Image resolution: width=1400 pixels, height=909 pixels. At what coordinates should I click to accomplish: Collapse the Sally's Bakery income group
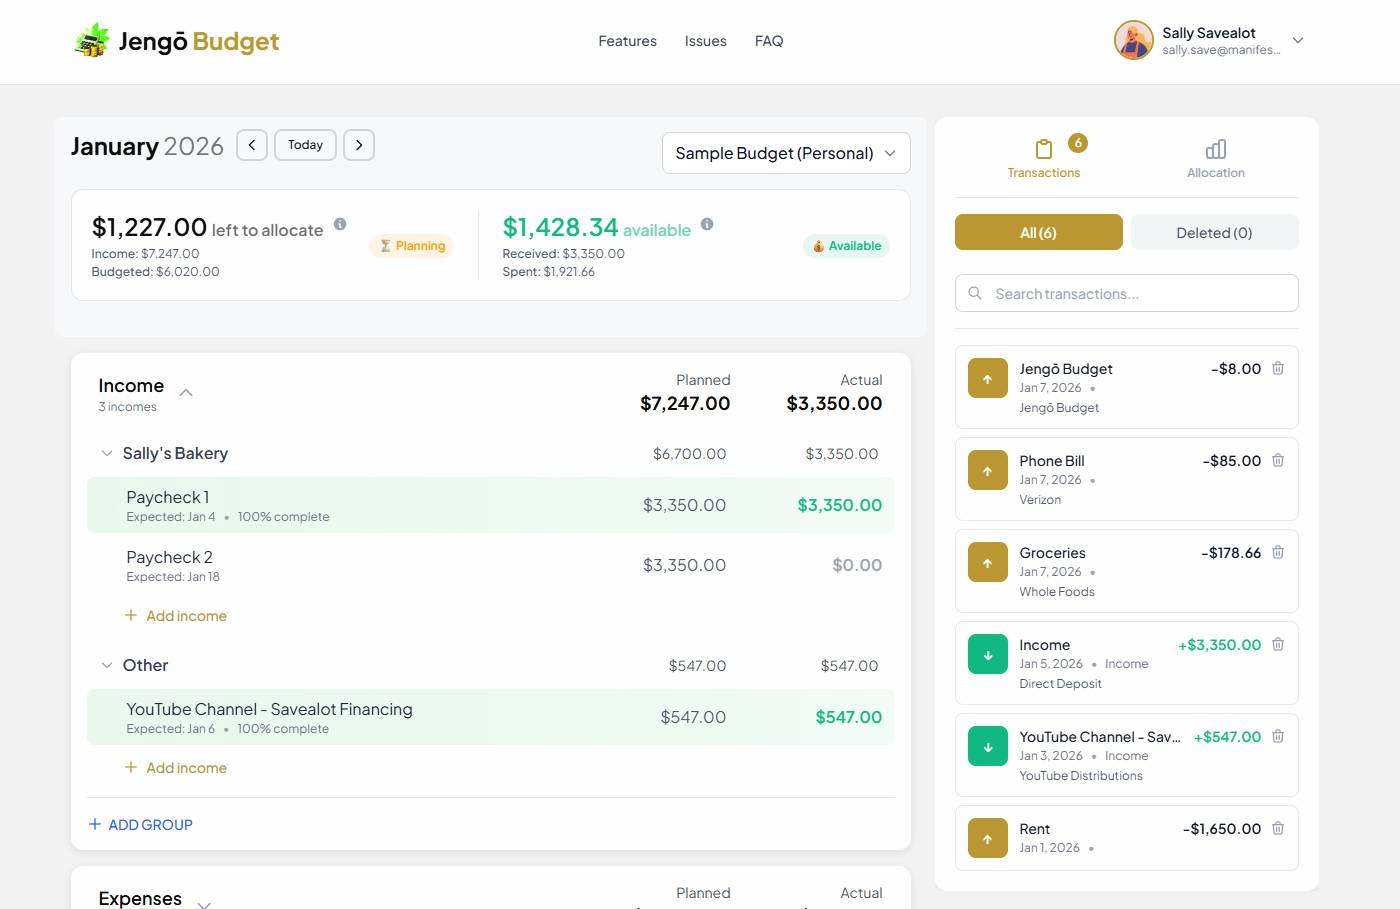click(107, 453)
